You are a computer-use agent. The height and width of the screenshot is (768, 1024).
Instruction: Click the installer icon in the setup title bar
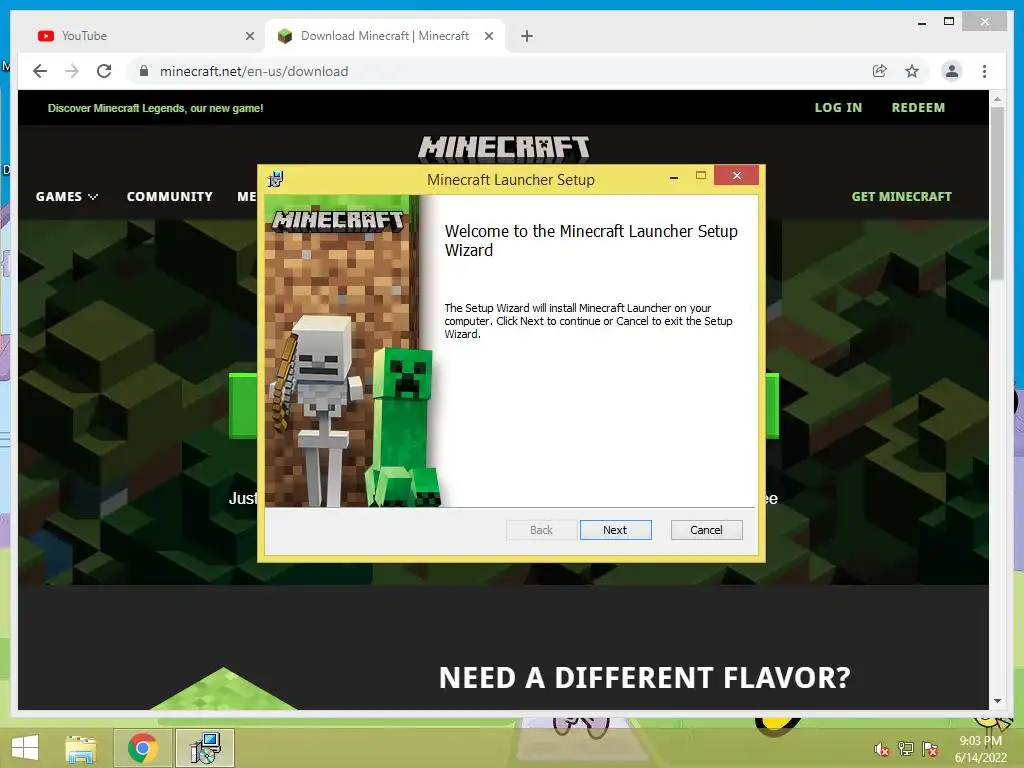coord(276,179)
